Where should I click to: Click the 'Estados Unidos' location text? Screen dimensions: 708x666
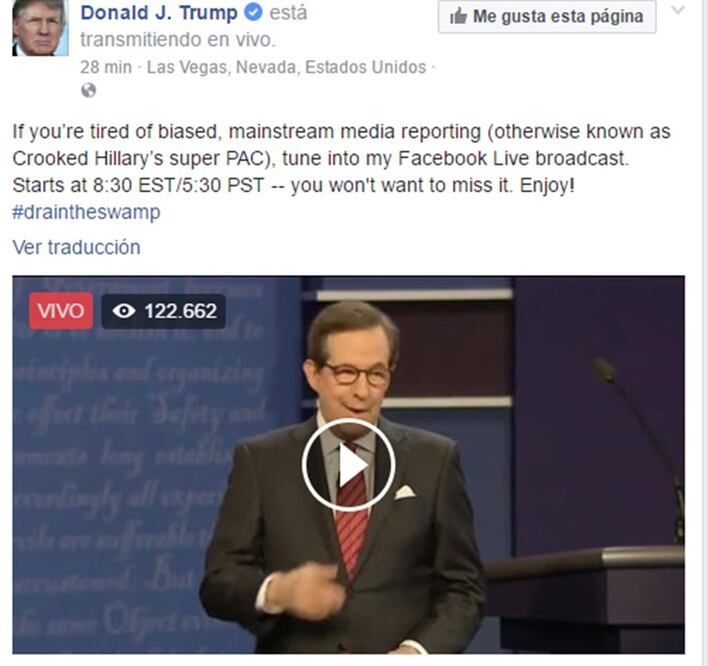[x=365, y=67]
